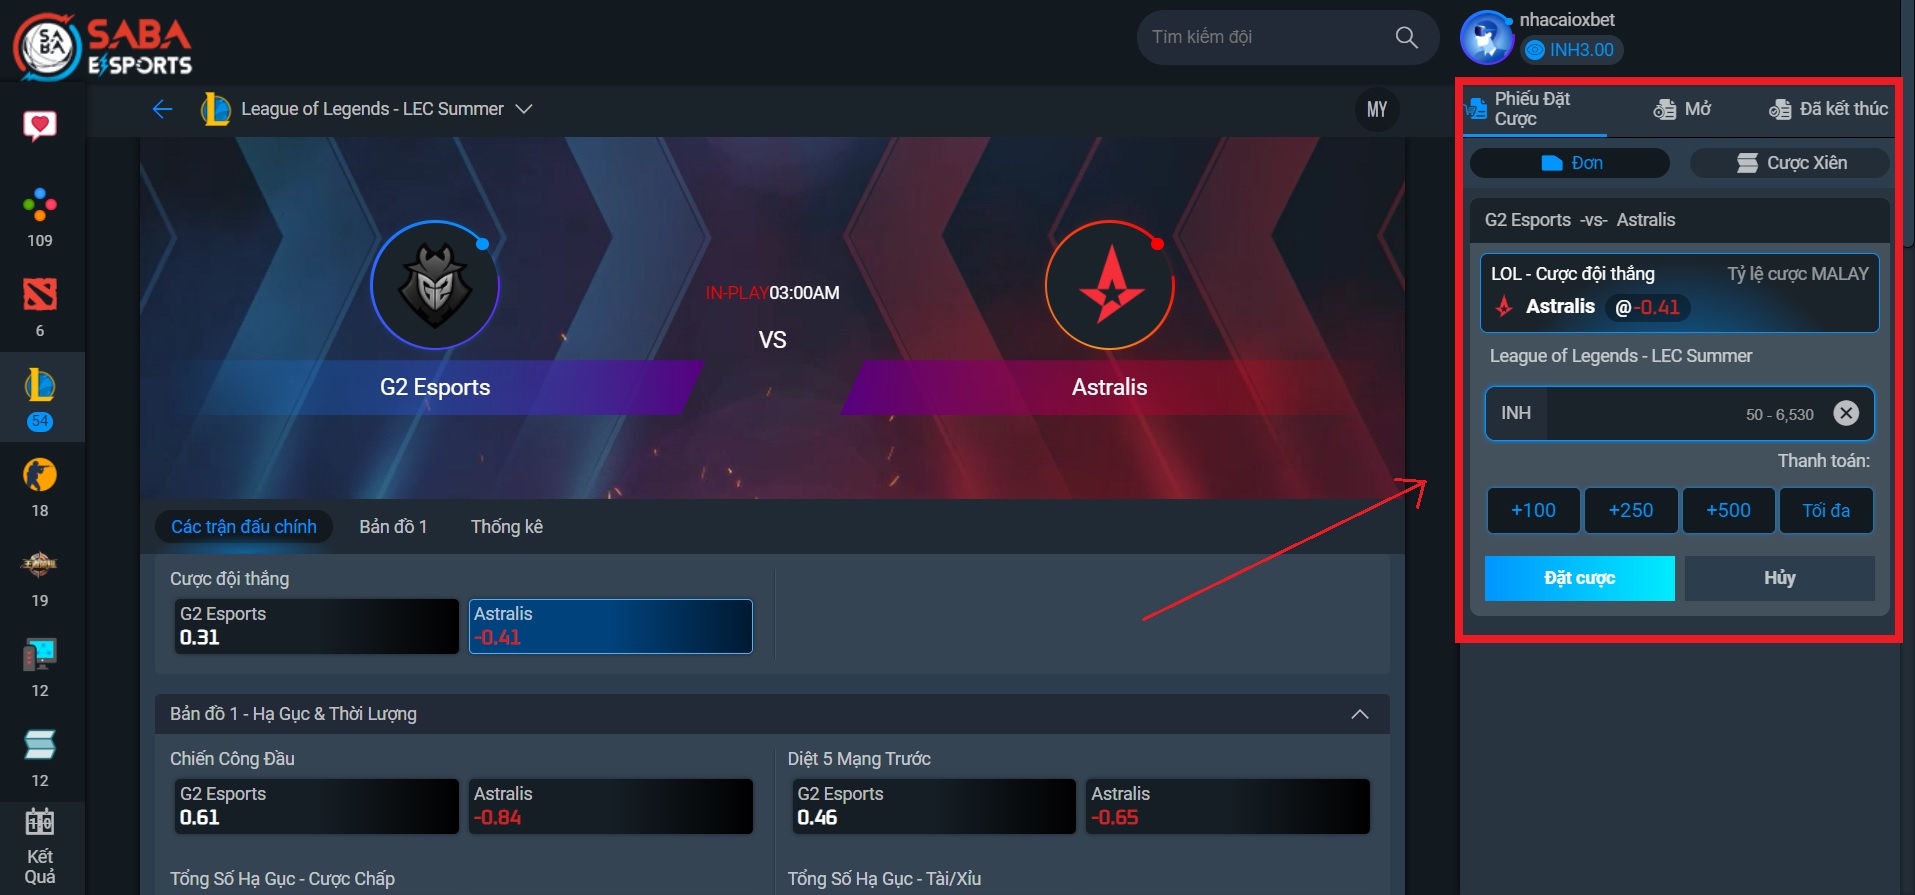Switch bet type to Cược Xiên
This screenshot has width=1915, height=895.
(1790, 163)
